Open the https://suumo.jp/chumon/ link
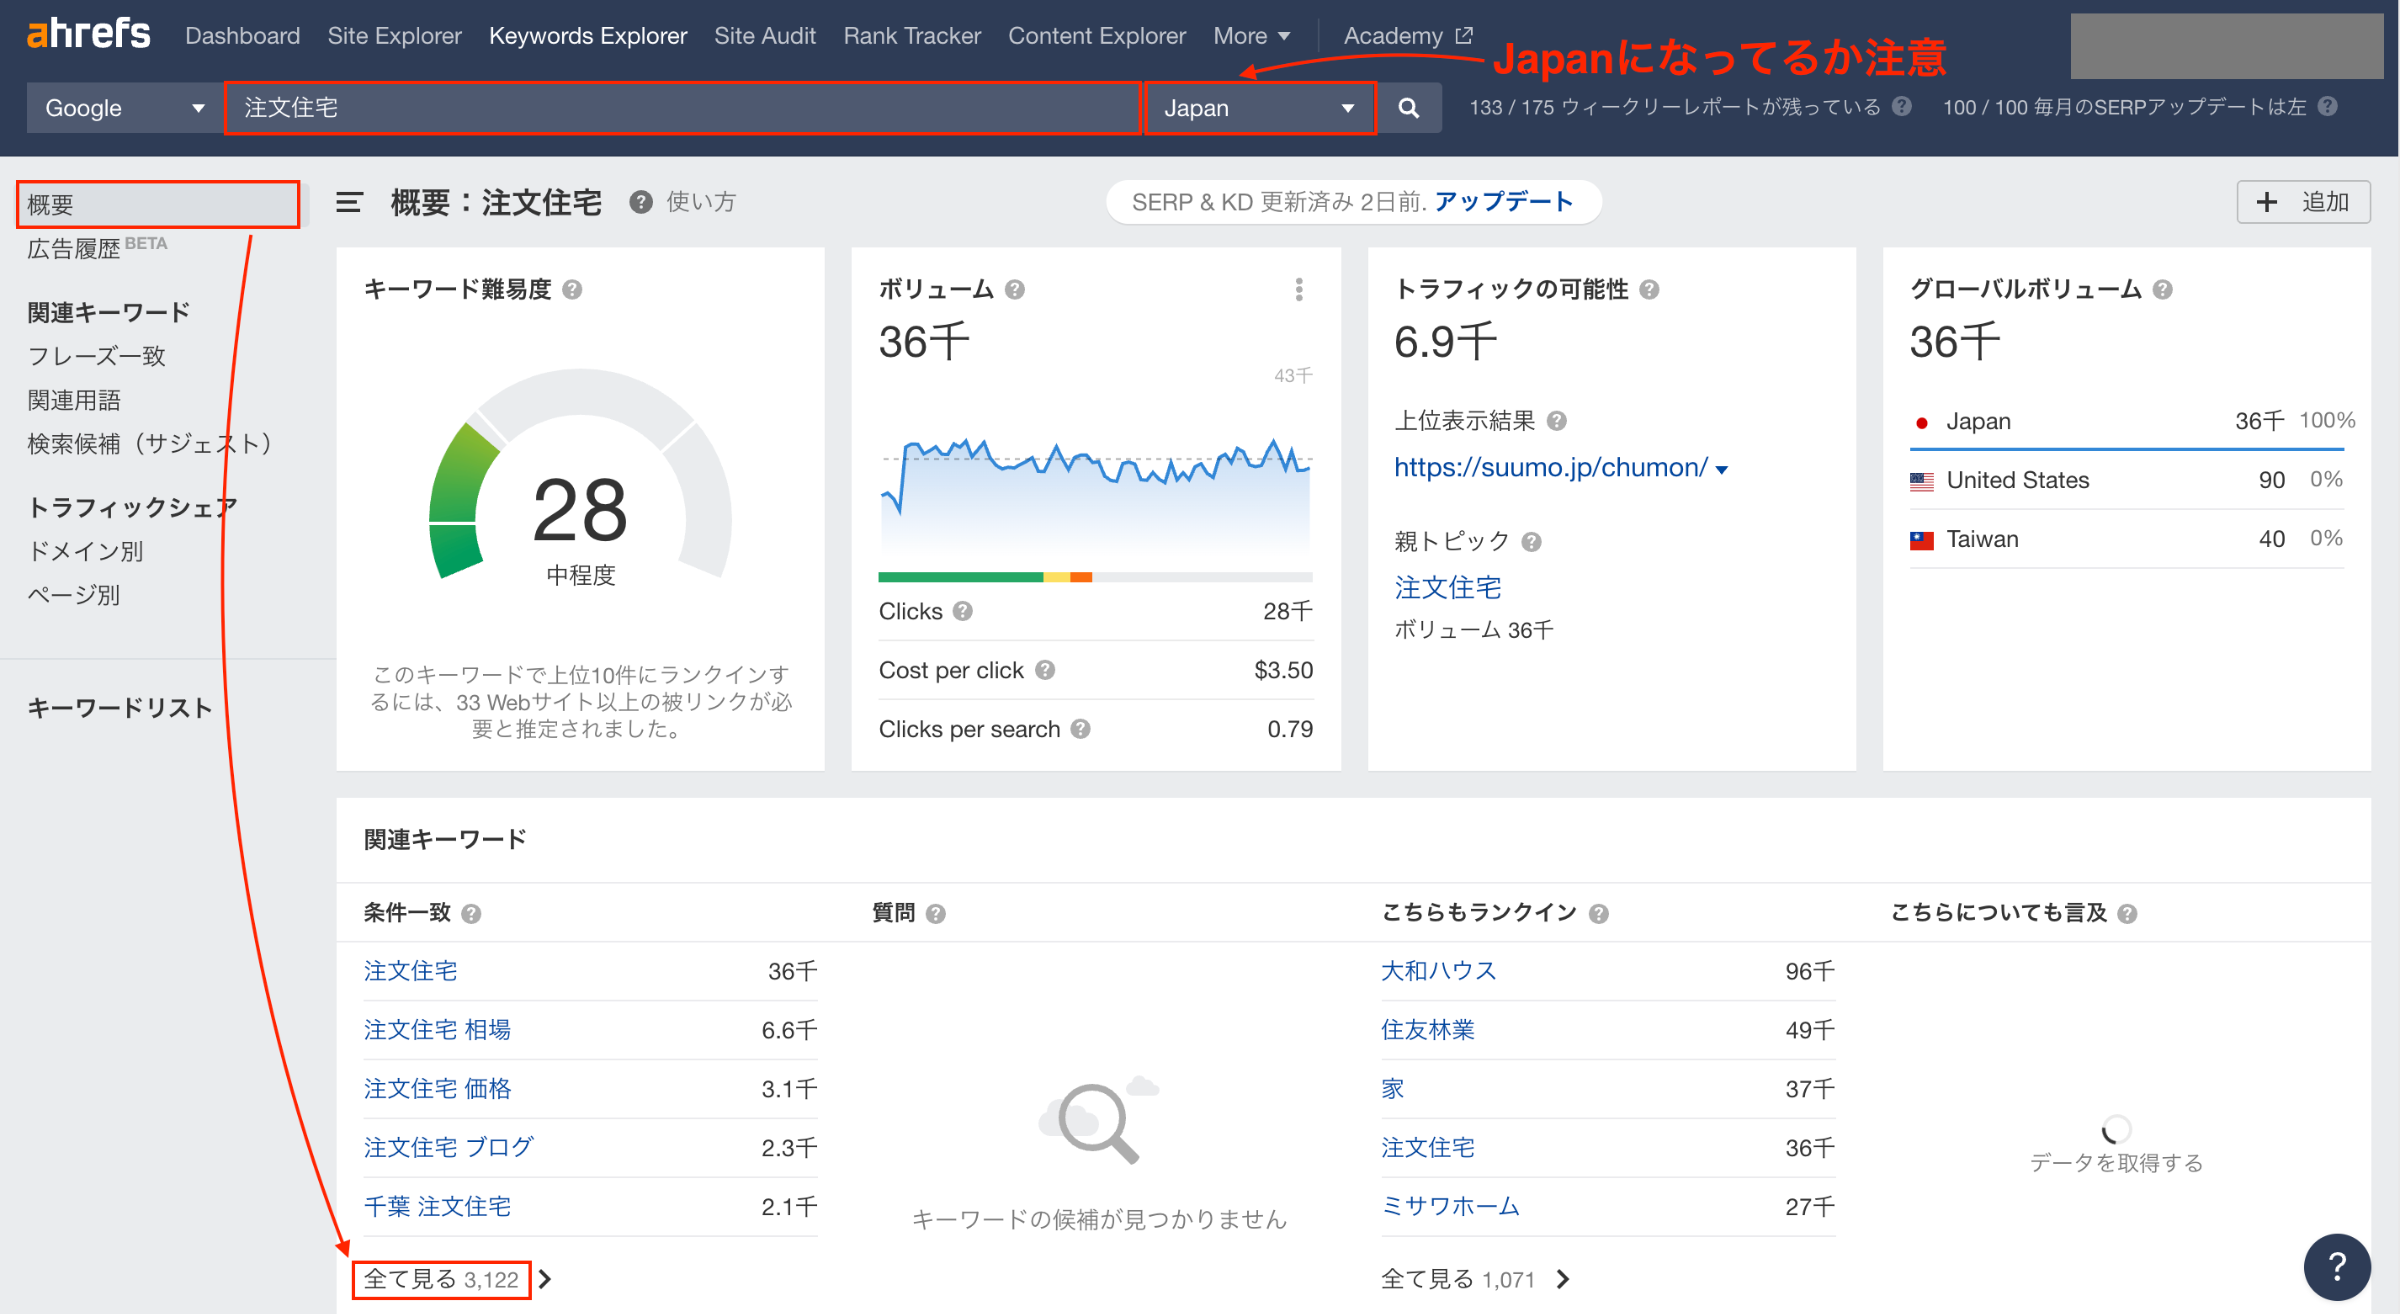The height and width of the screenshot is (1314, 2400). coord(1551,468)
